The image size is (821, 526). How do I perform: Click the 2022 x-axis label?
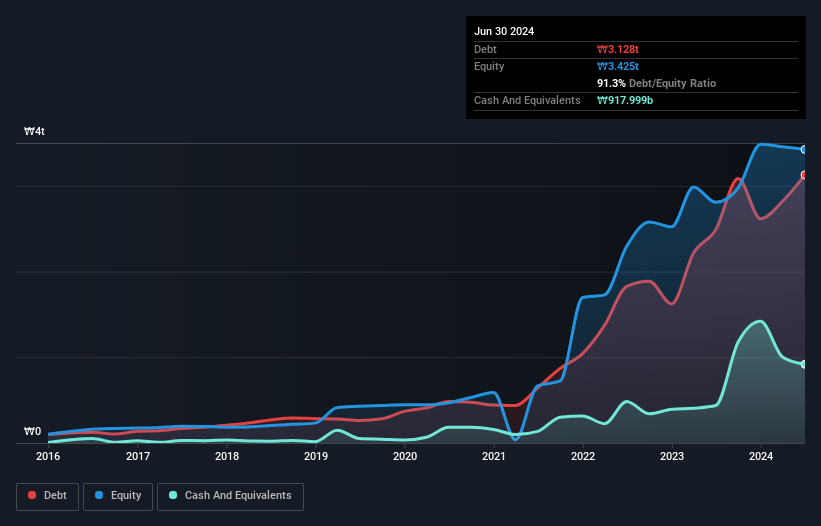pyautogui.click(x=583, y=456)
